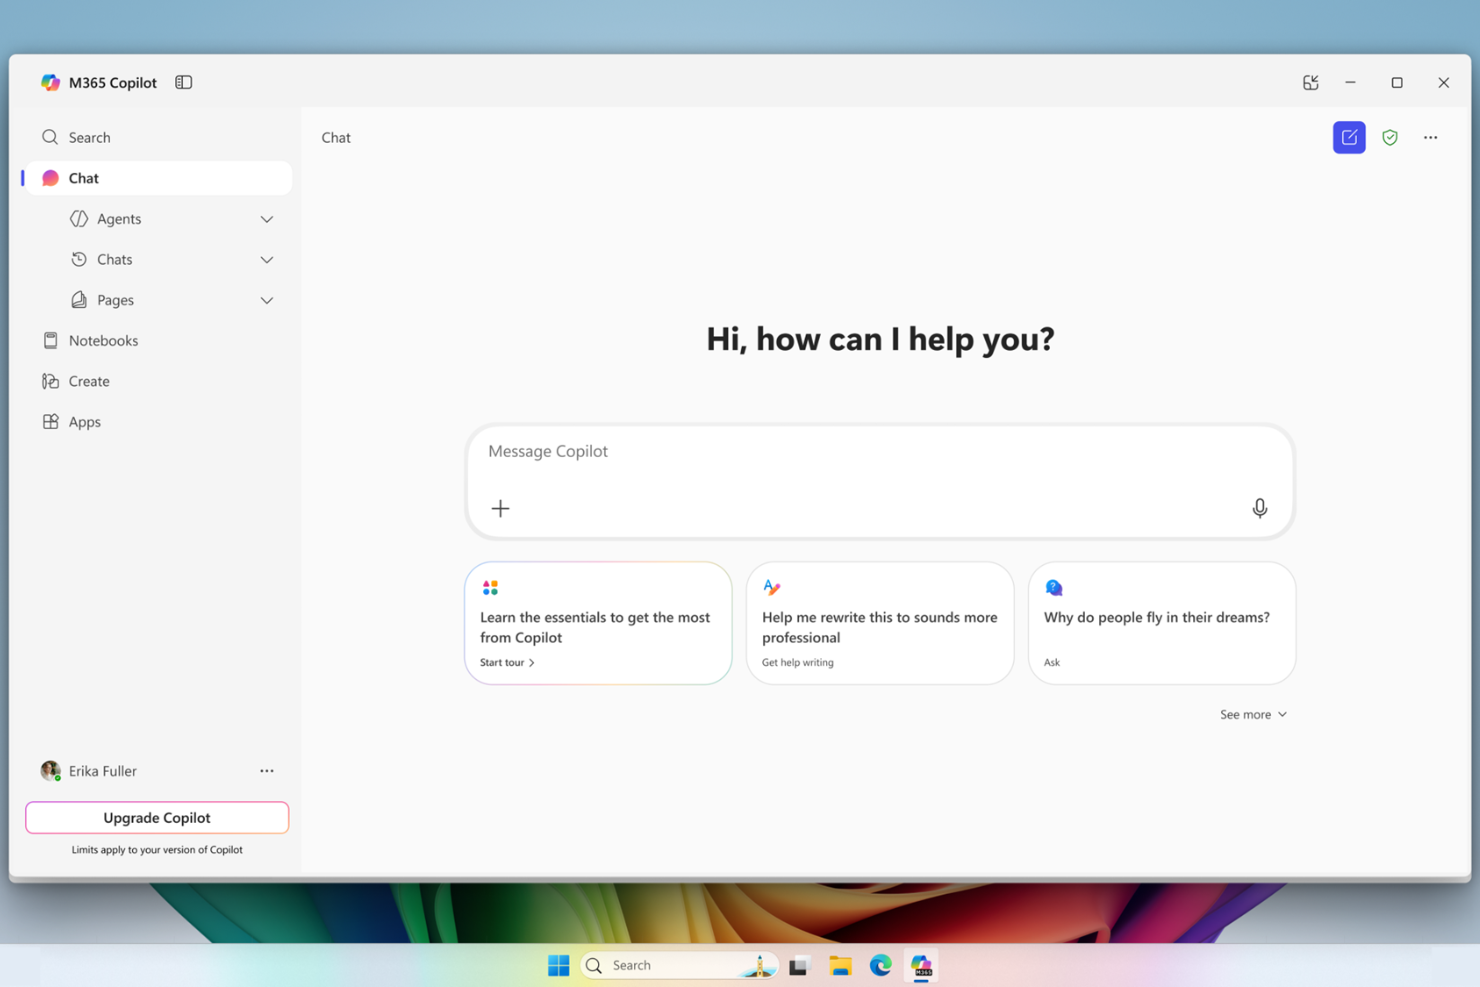Expand the Agents chevron

267,219
